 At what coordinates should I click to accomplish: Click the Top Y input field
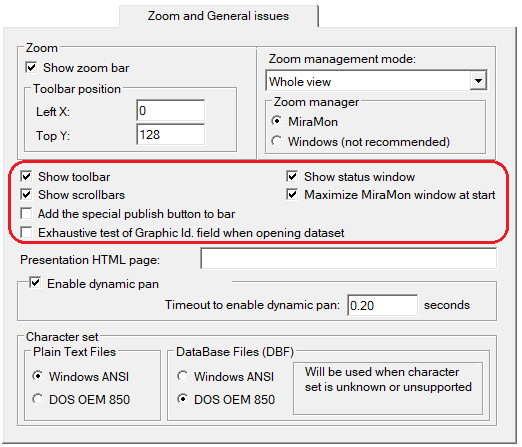171,135
